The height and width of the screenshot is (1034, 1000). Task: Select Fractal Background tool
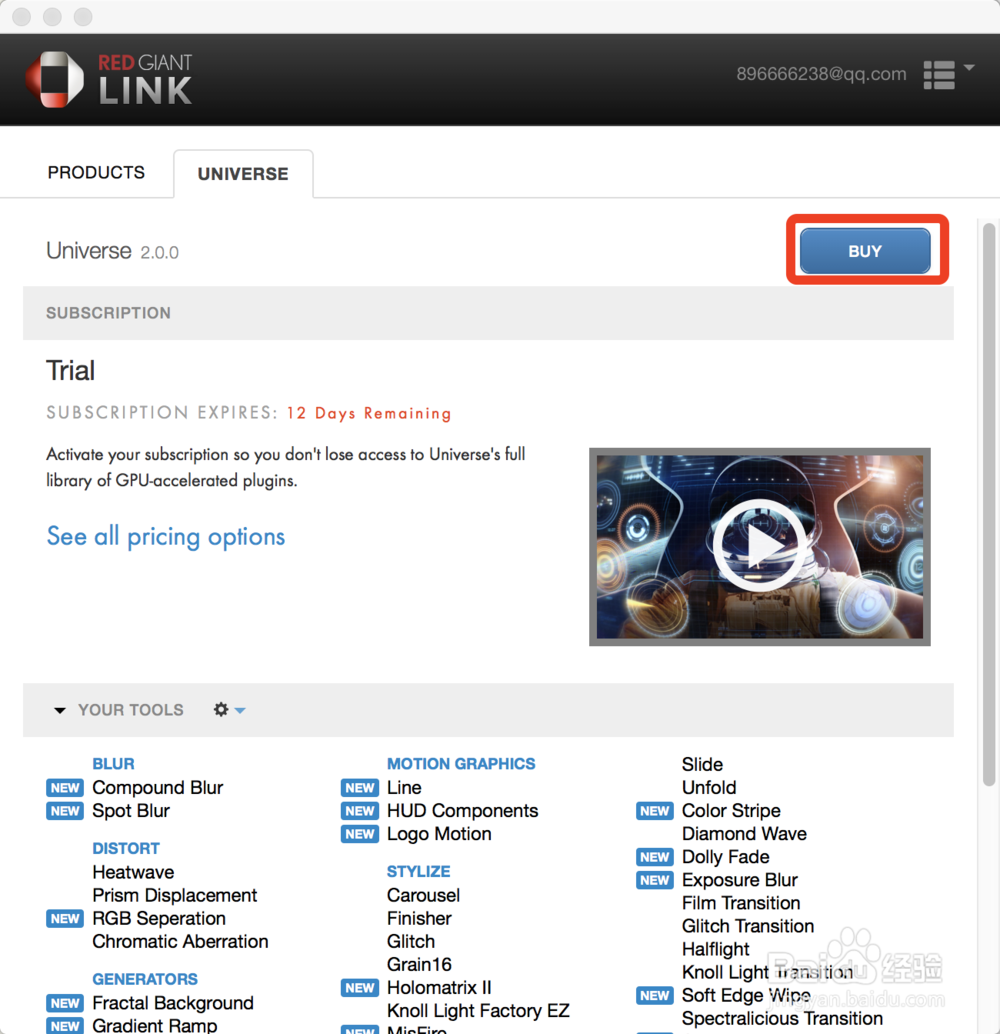coord(173,1003)
